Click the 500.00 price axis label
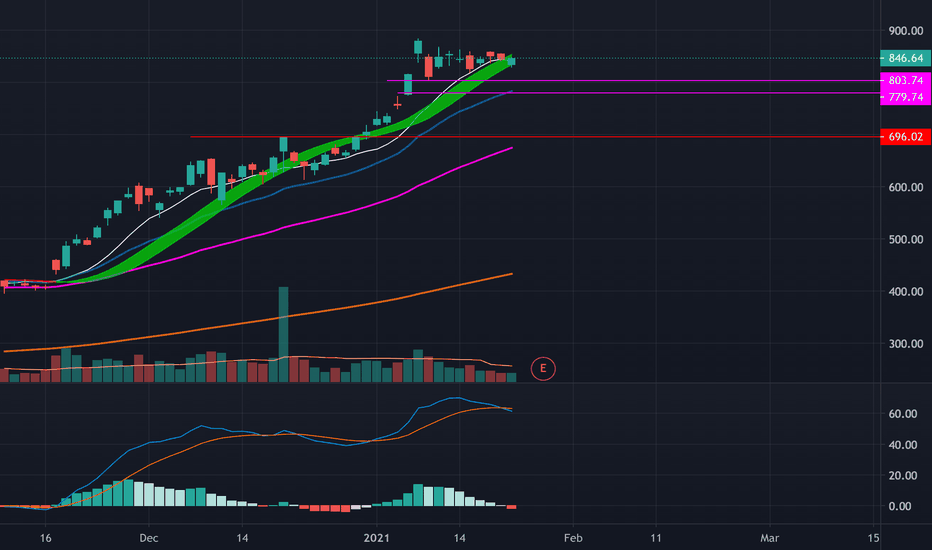Screen dimensions: 932x550 click(905, 240)
